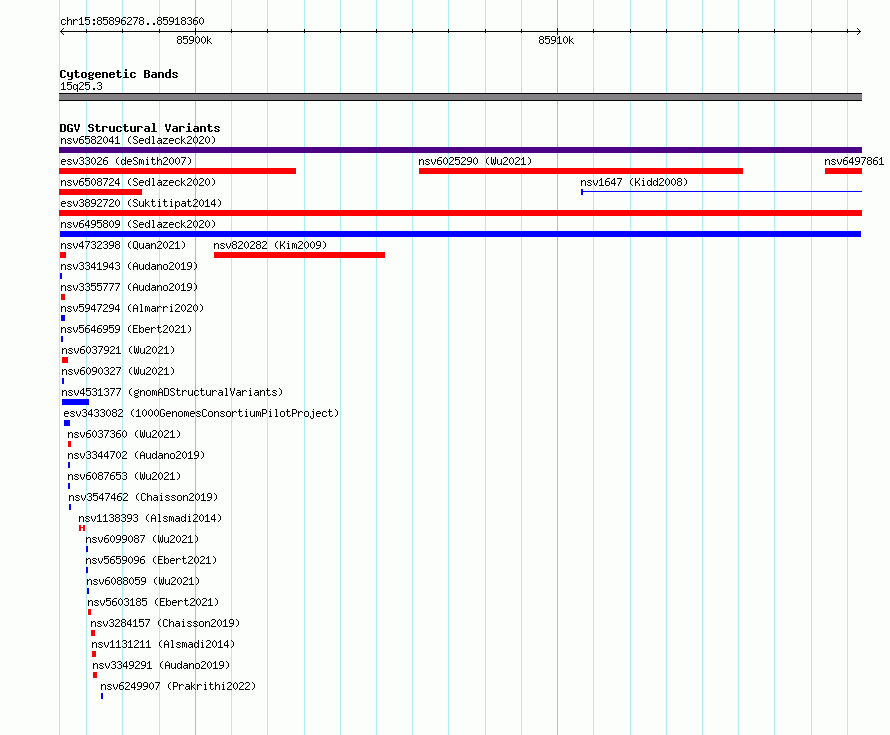
Task: Click the red nsv6497861 variant bar
Action: 843,171
